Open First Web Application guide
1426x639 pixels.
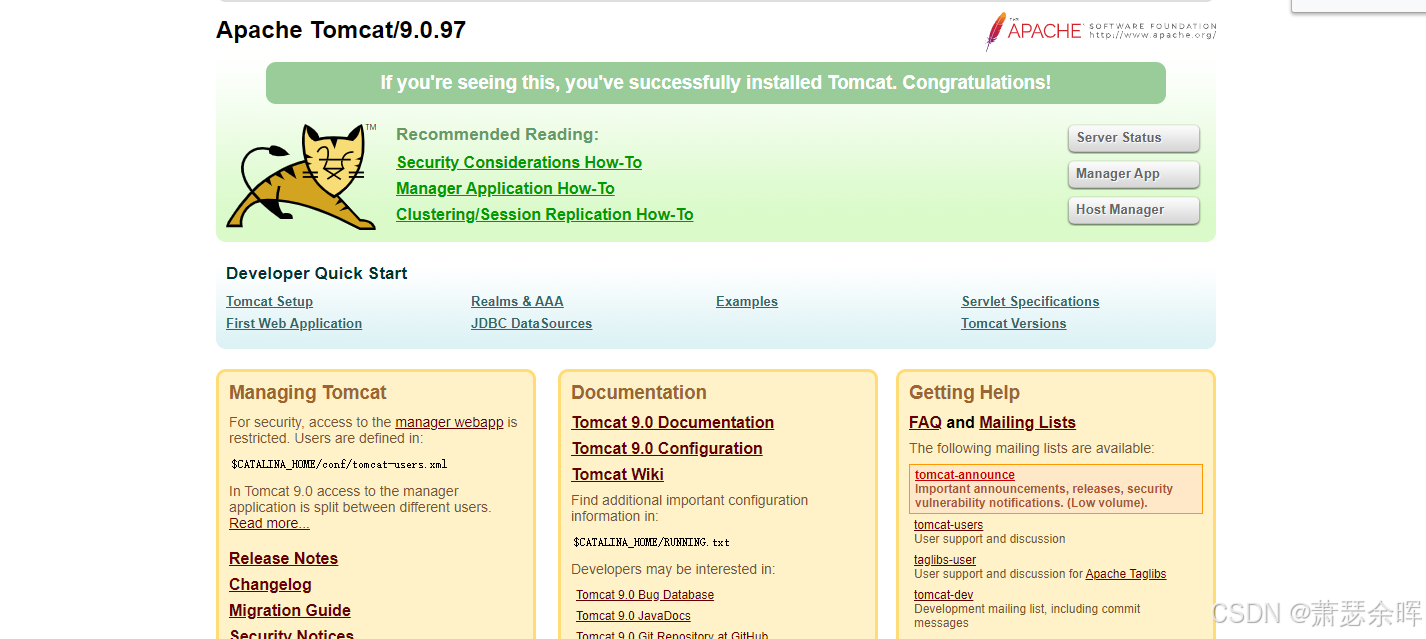pyautogui.click(x=294, y=323)
